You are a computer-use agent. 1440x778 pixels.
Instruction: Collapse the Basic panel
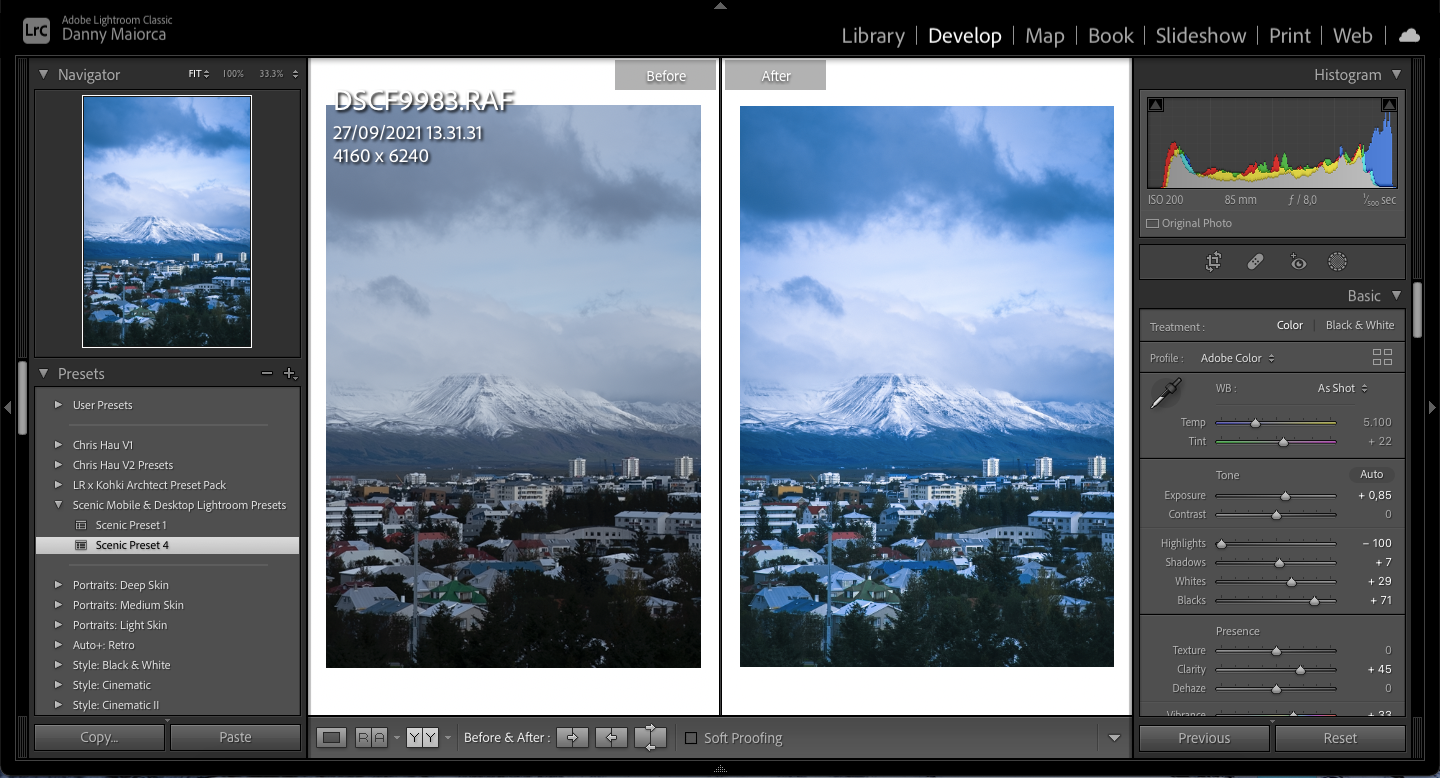click(x=1396, y=295)
